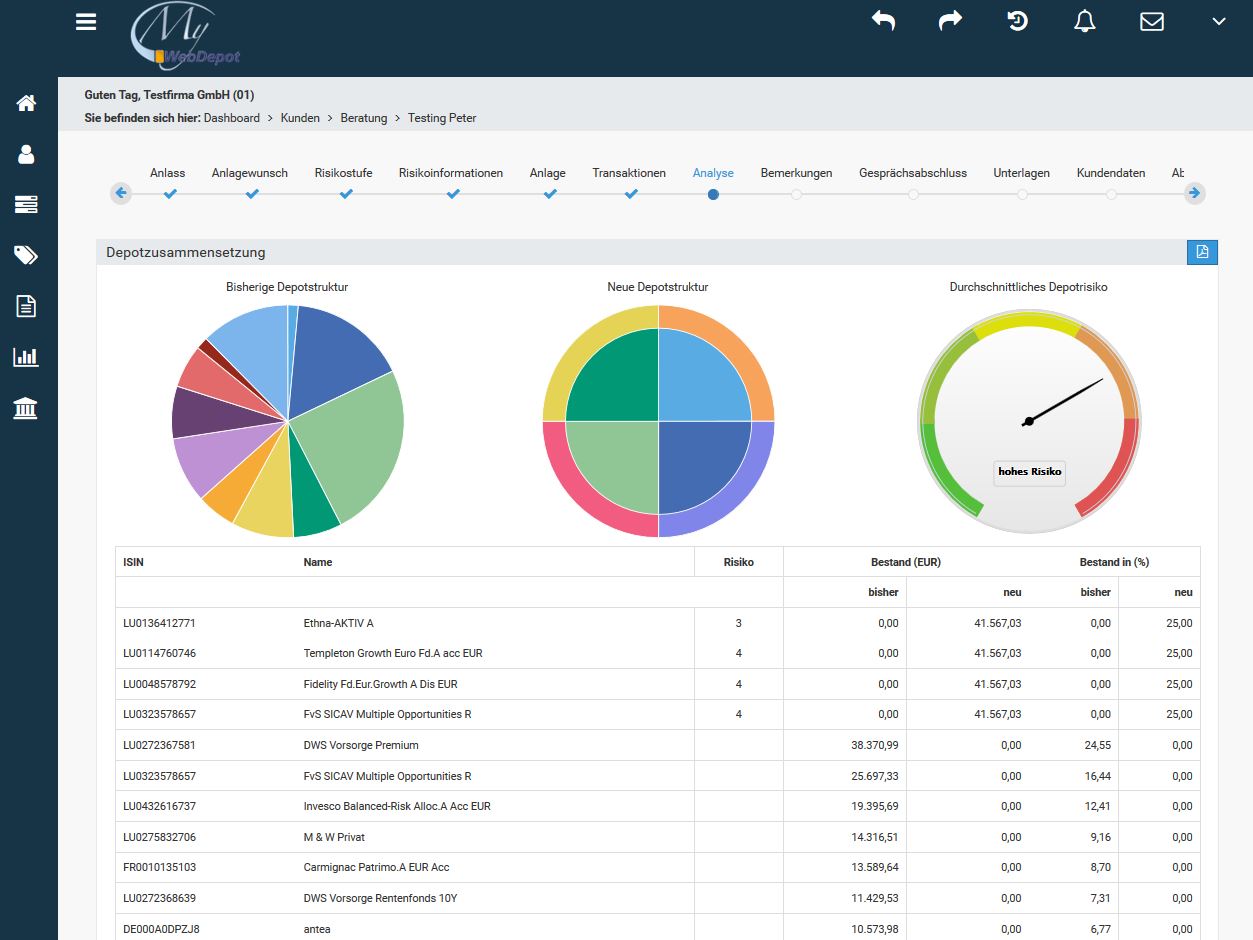Open the bar chart icon in sidebar
The height and width of the screenshot is (940, 1253).
coord(26,357)
